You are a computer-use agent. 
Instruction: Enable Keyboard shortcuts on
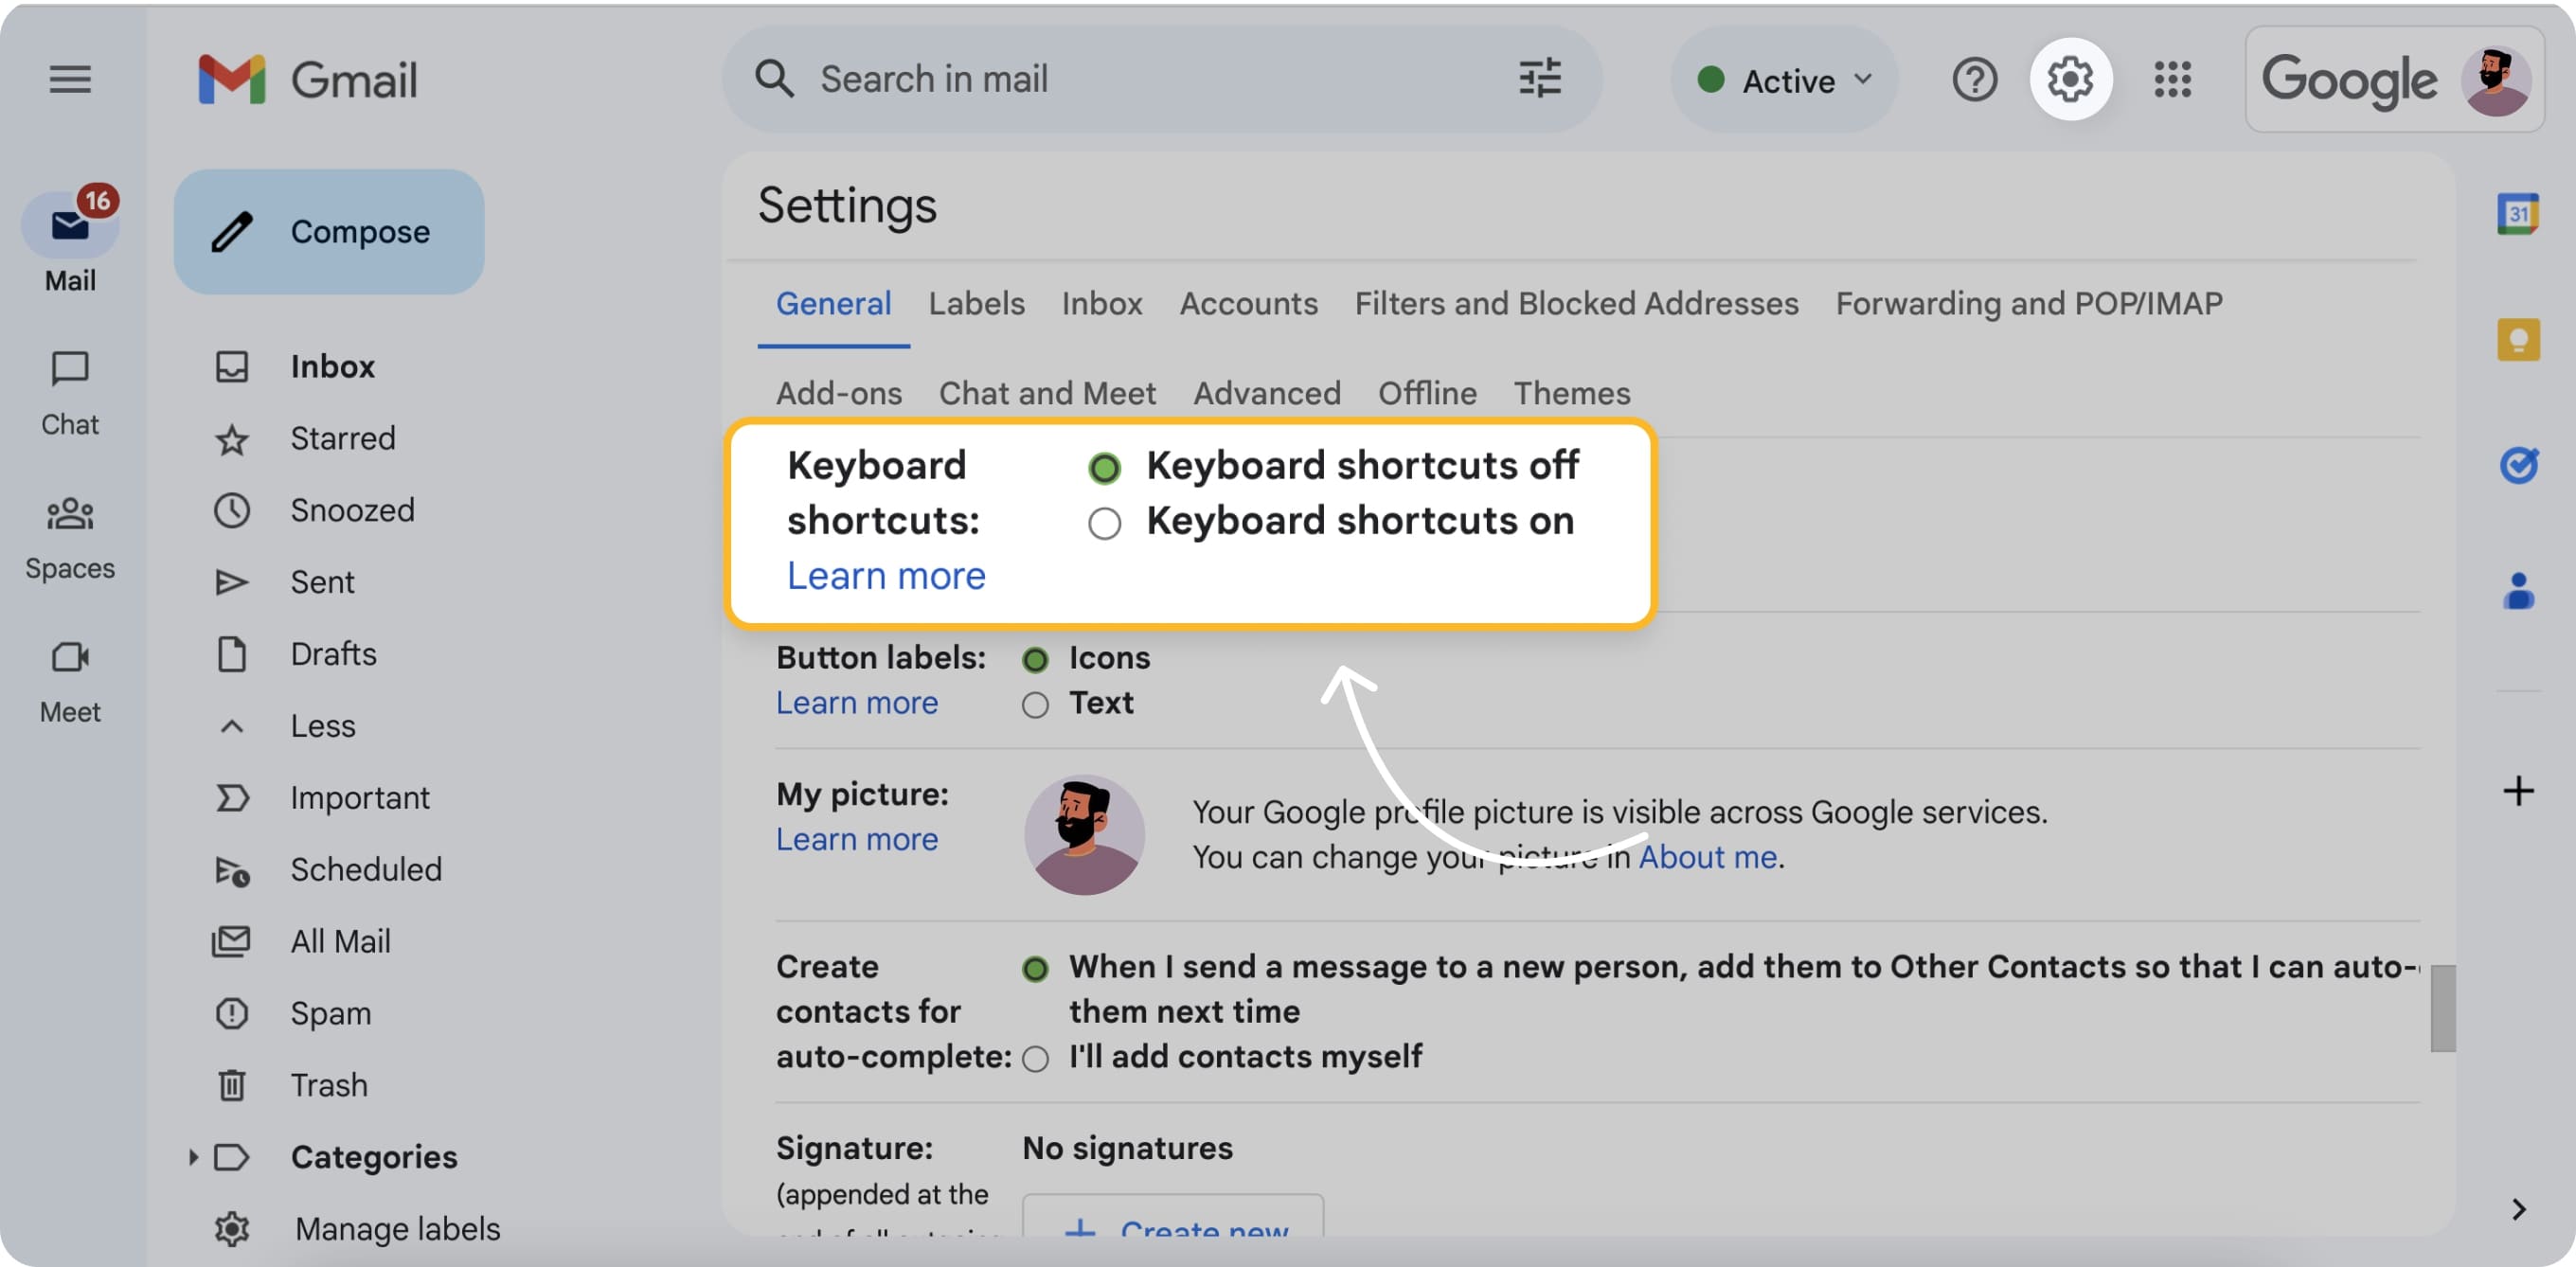coord(1104,522)
